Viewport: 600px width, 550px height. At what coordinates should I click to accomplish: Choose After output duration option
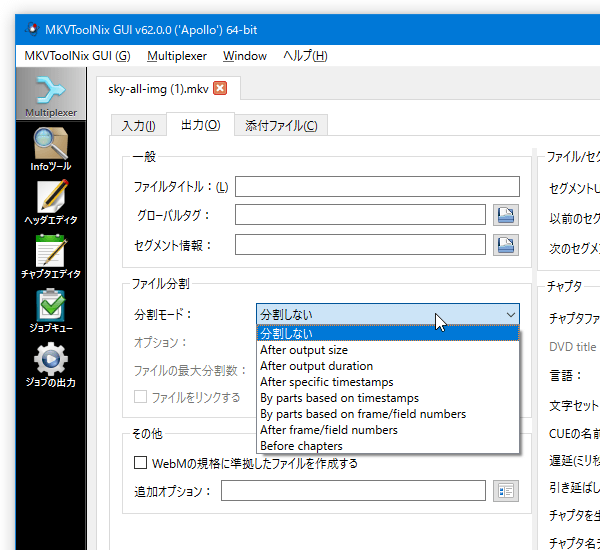pyautogui.click(x=388, y=366)
